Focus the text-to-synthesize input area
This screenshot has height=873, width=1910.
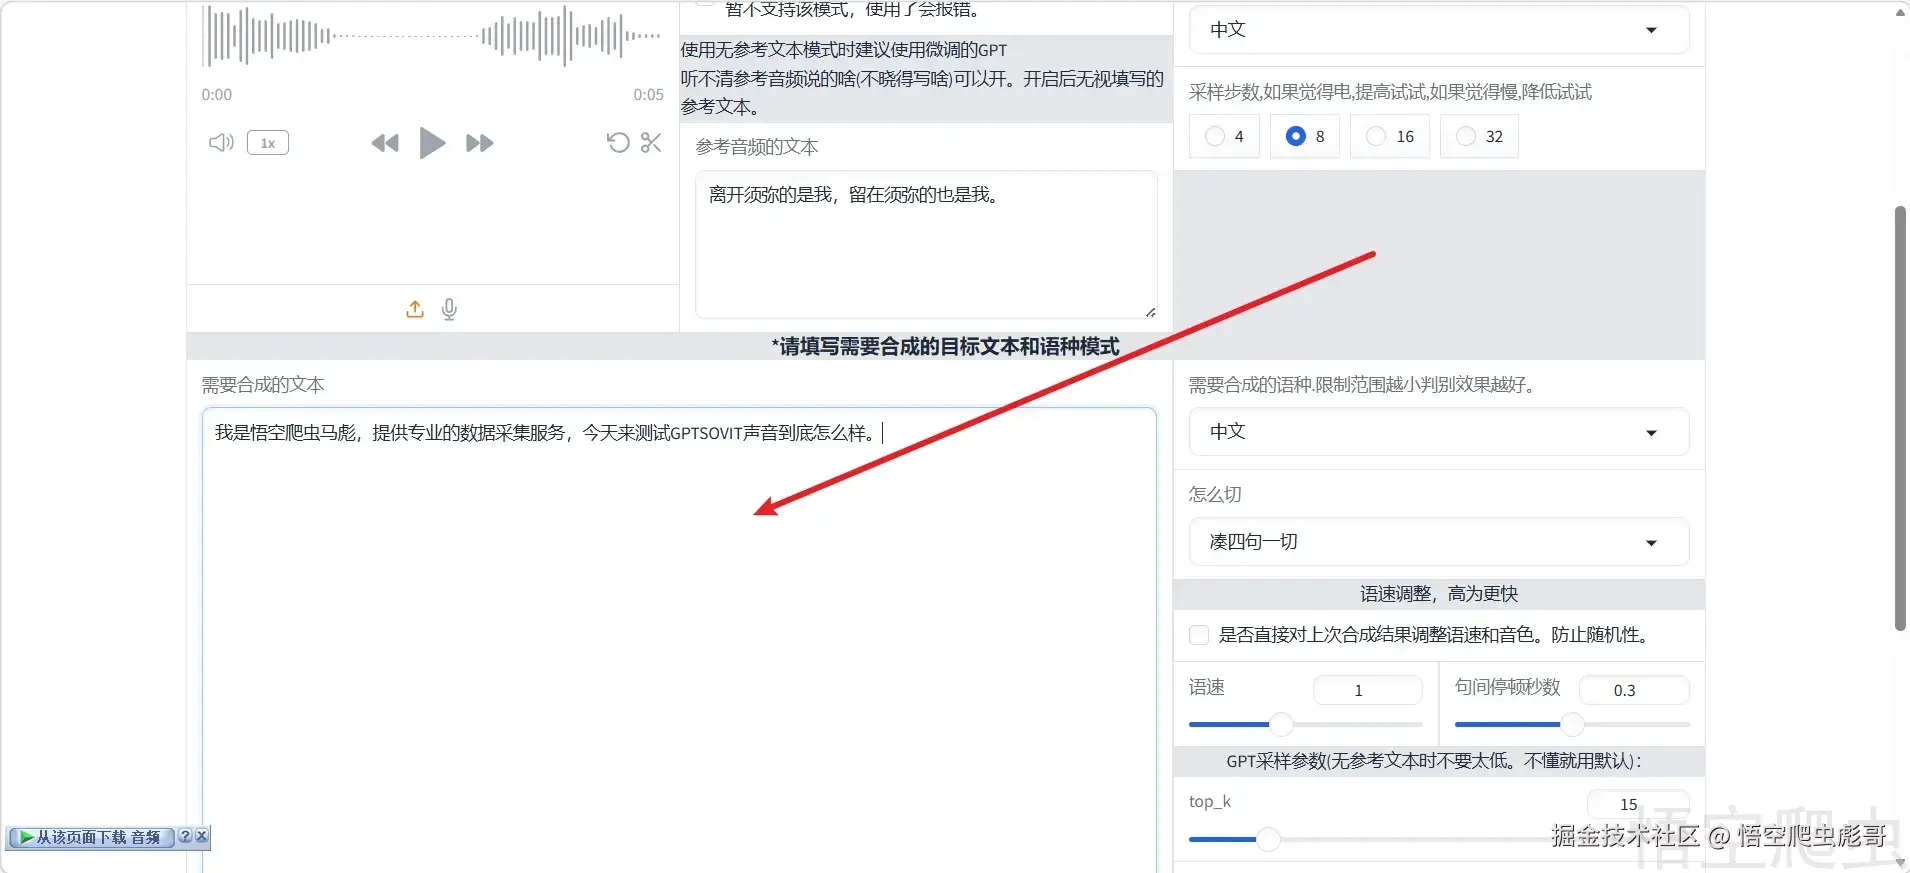[x=679, y=640]
